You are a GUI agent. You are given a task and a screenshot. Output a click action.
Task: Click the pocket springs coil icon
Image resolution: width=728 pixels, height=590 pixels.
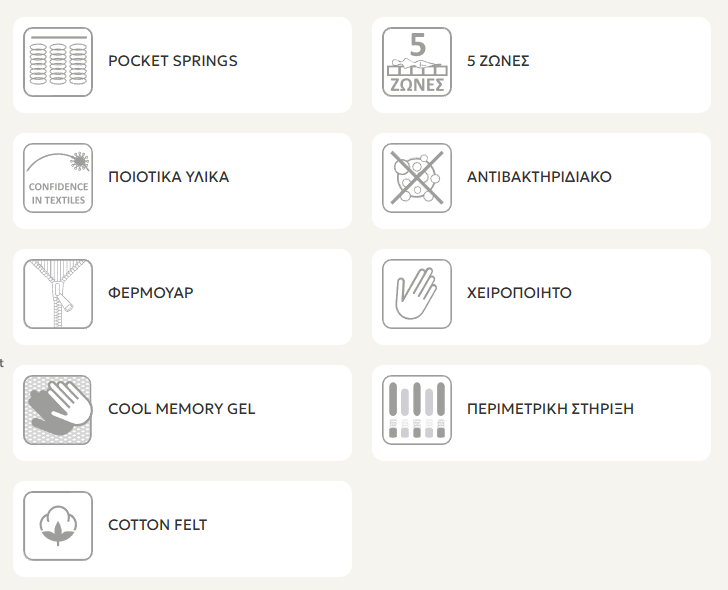58,62
